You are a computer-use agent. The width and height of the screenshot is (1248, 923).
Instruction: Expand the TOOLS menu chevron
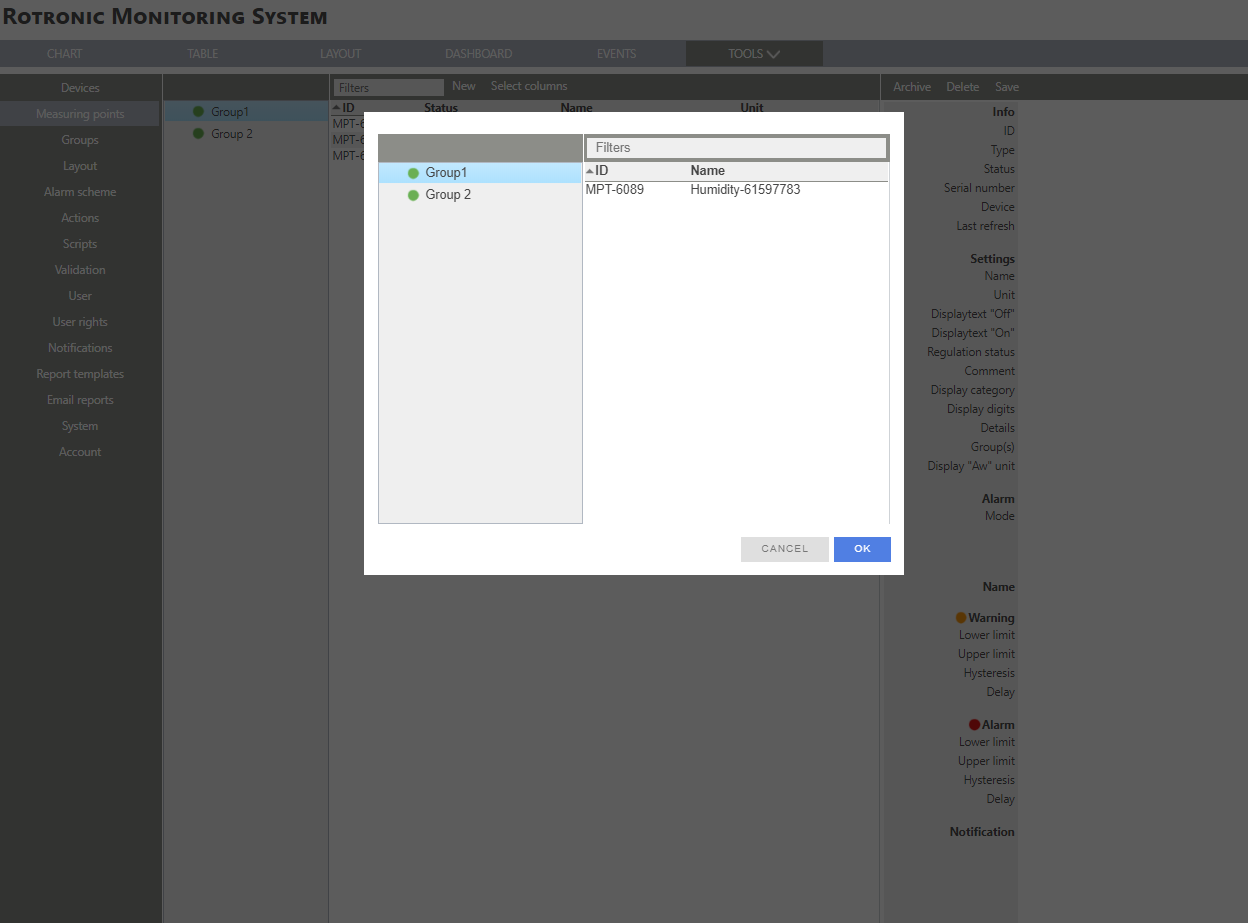773,54
